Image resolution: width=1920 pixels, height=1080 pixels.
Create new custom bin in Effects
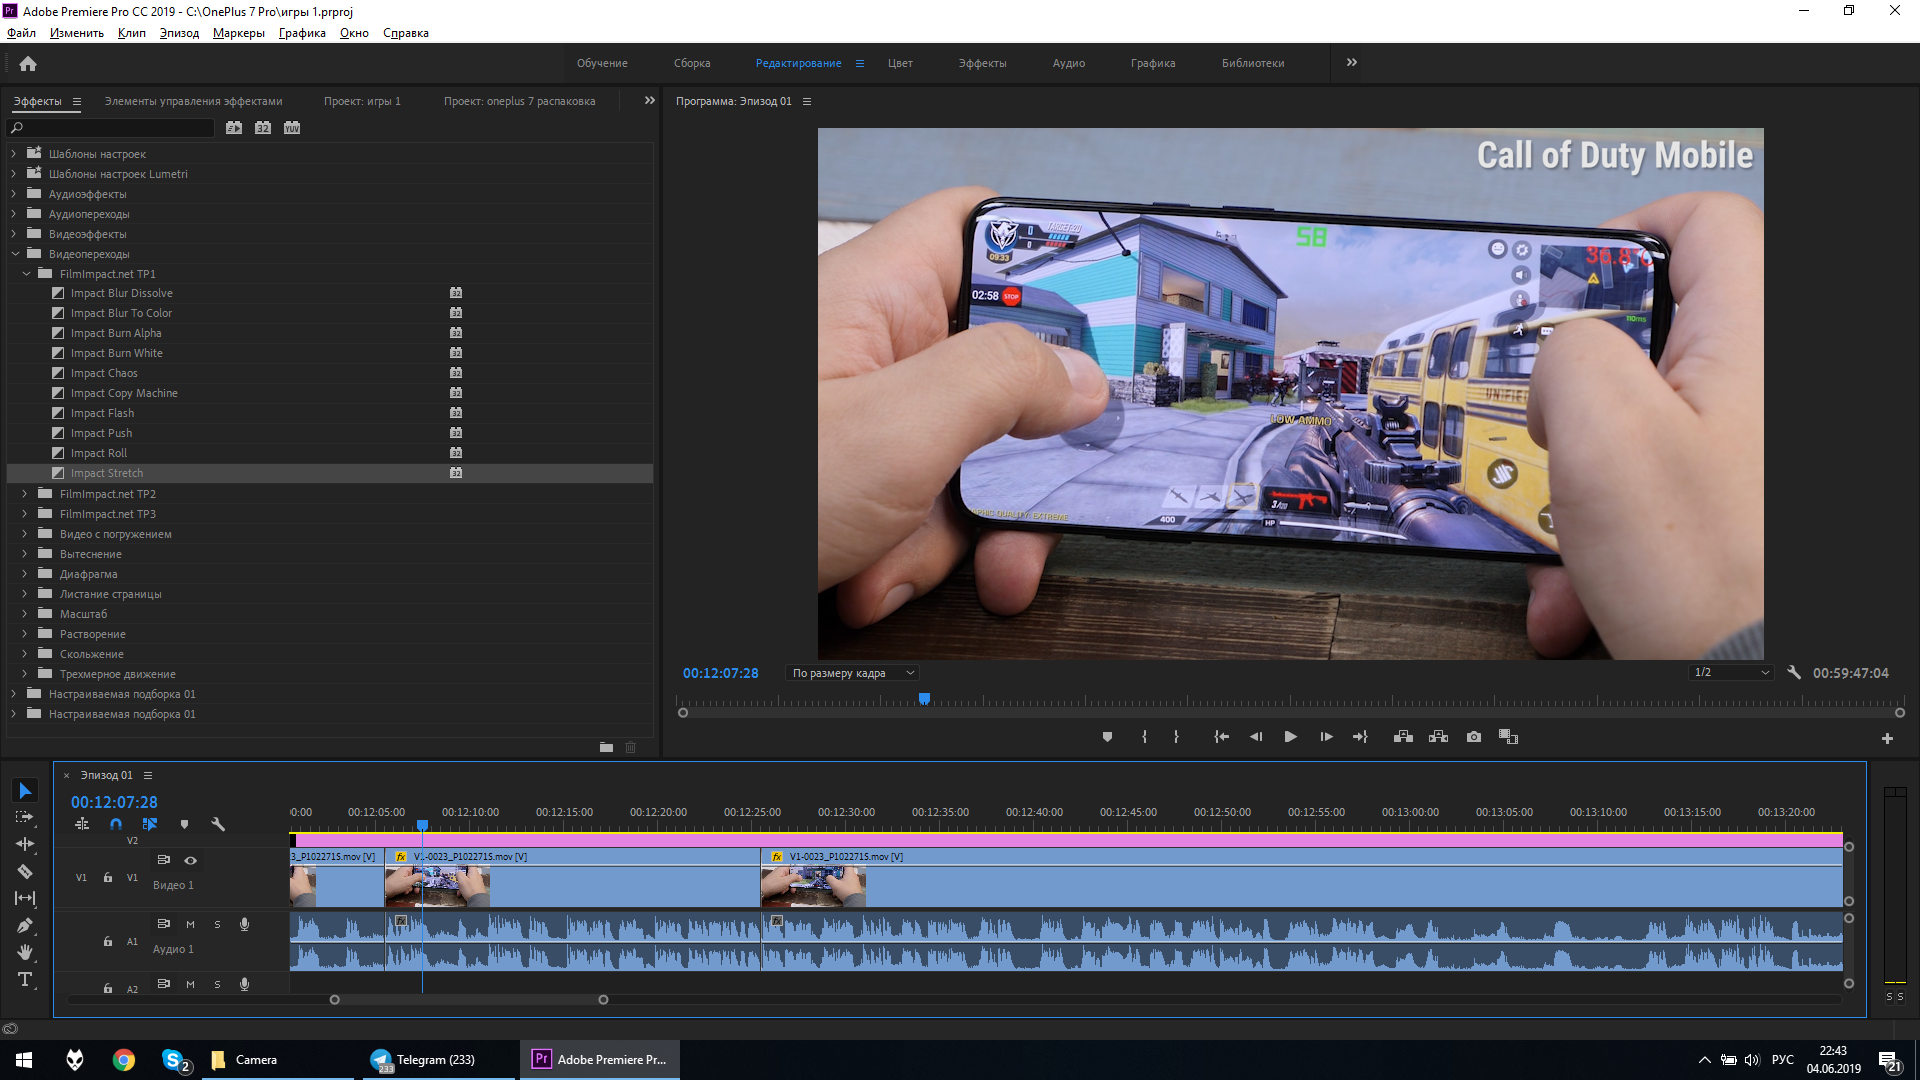tap(606, 747)
